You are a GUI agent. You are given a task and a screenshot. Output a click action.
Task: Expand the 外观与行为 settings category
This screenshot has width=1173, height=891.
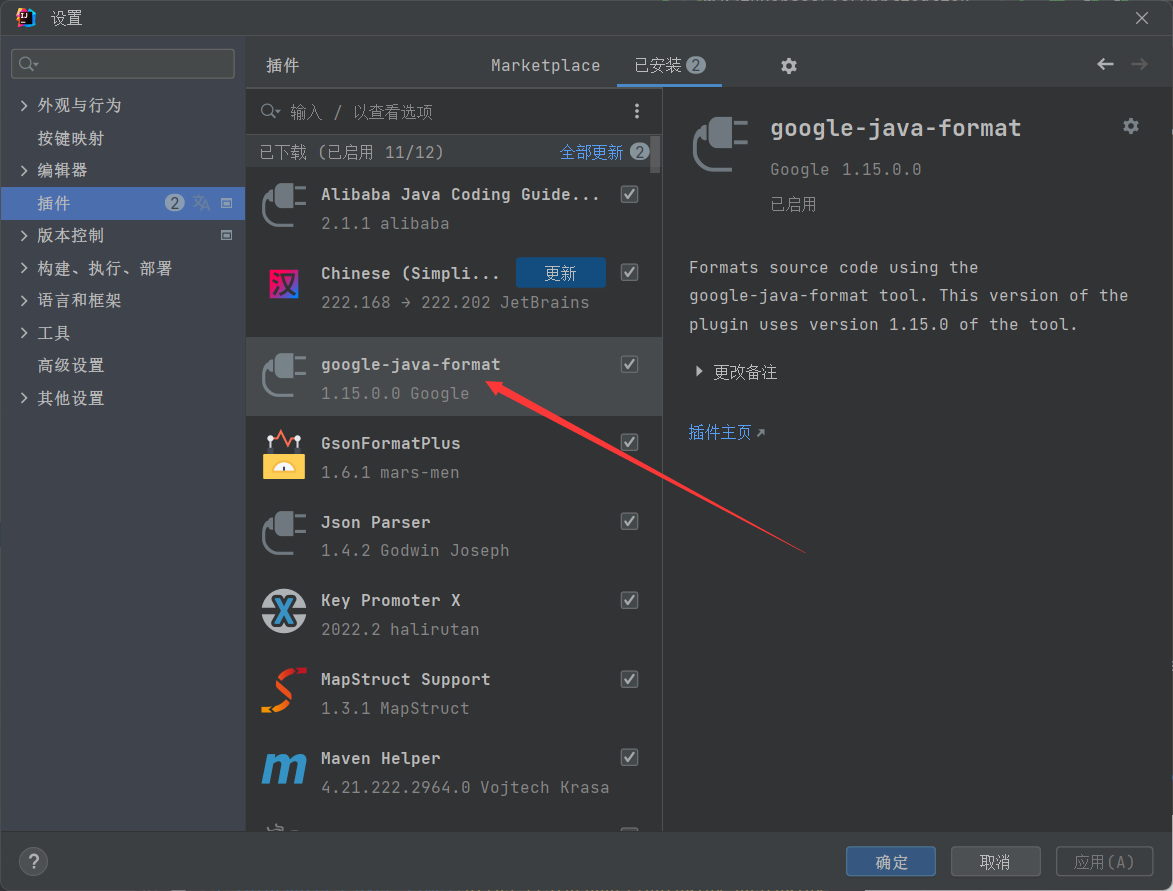pos(24,105)
